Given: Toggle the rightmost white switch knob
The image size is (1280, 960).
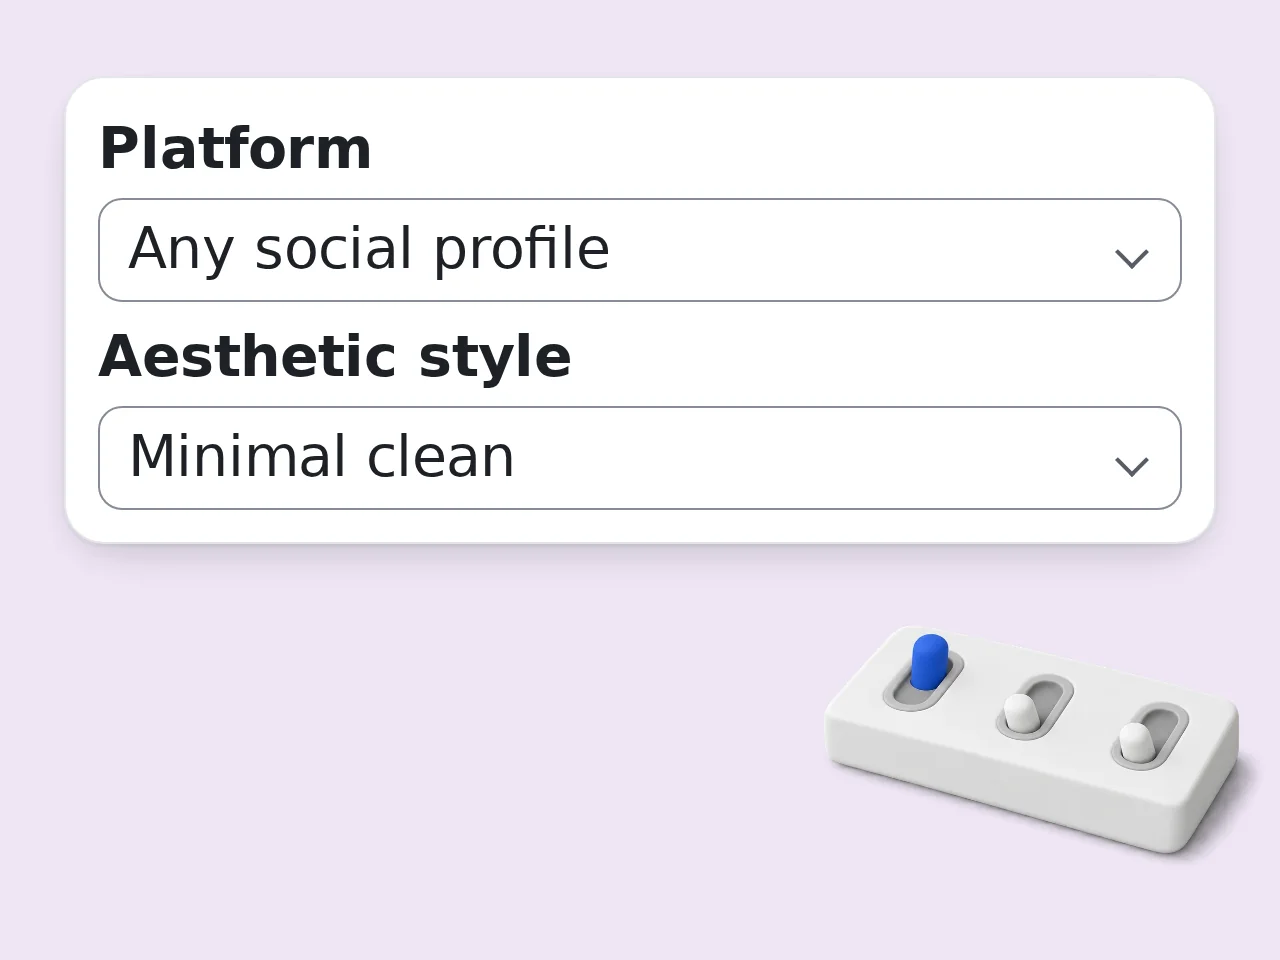Looking at the screenshot, I should 1134,741.
